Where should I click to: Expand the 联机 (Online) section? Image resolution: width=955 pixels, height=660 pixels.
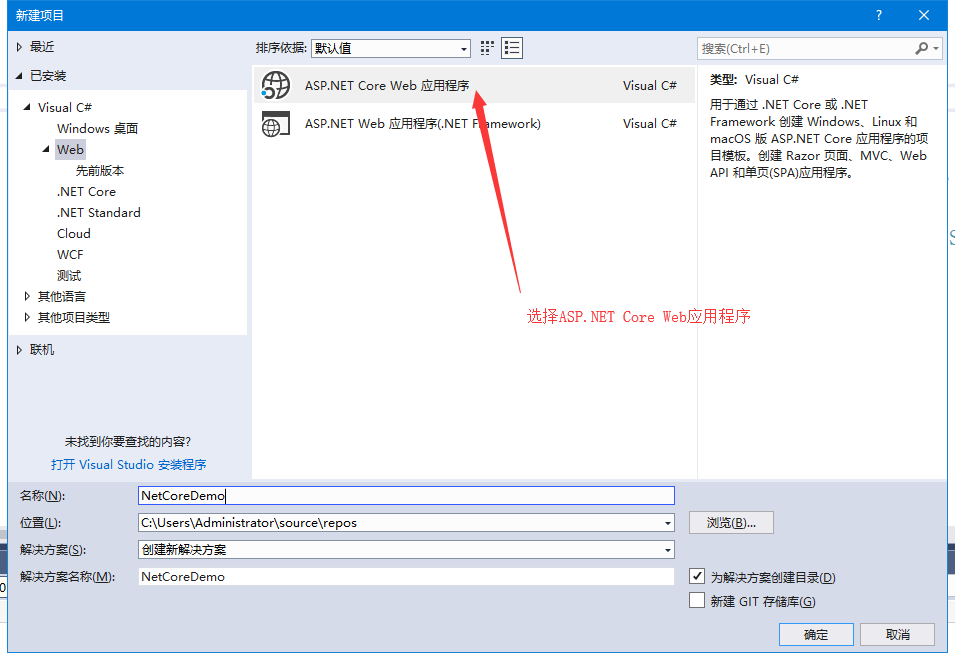[19, 350]
